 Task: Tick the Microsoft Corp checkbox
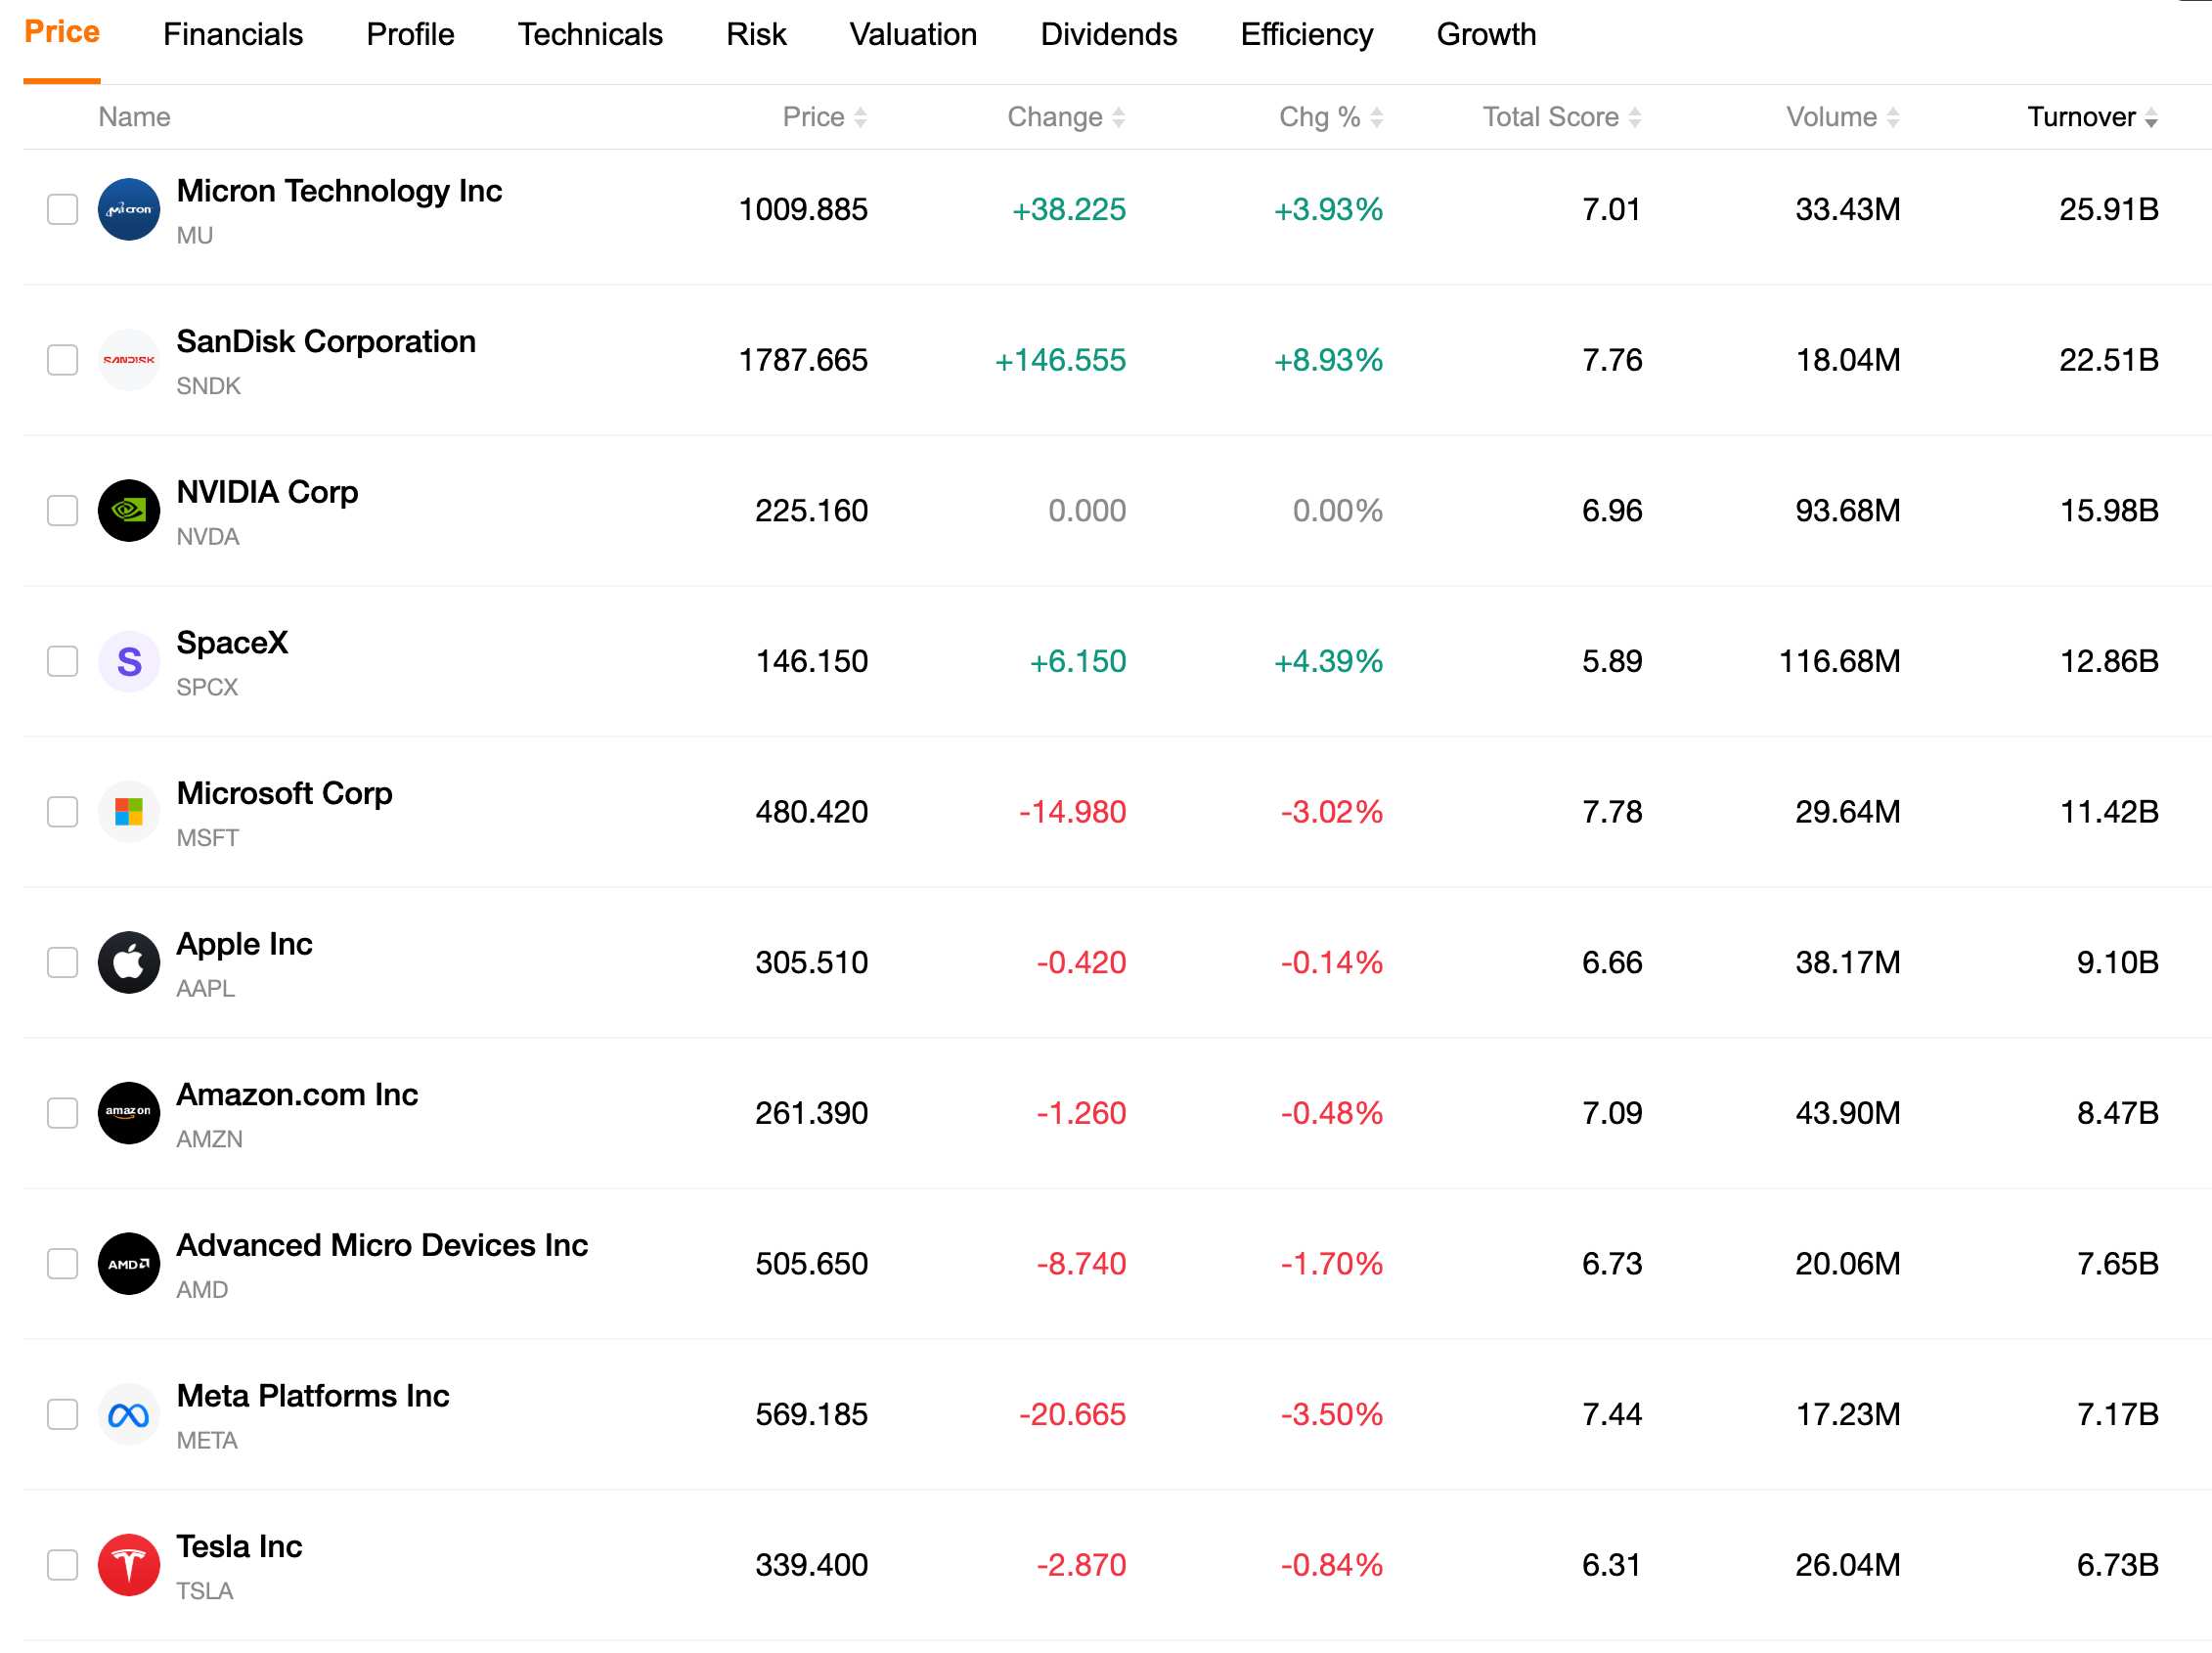63,812
